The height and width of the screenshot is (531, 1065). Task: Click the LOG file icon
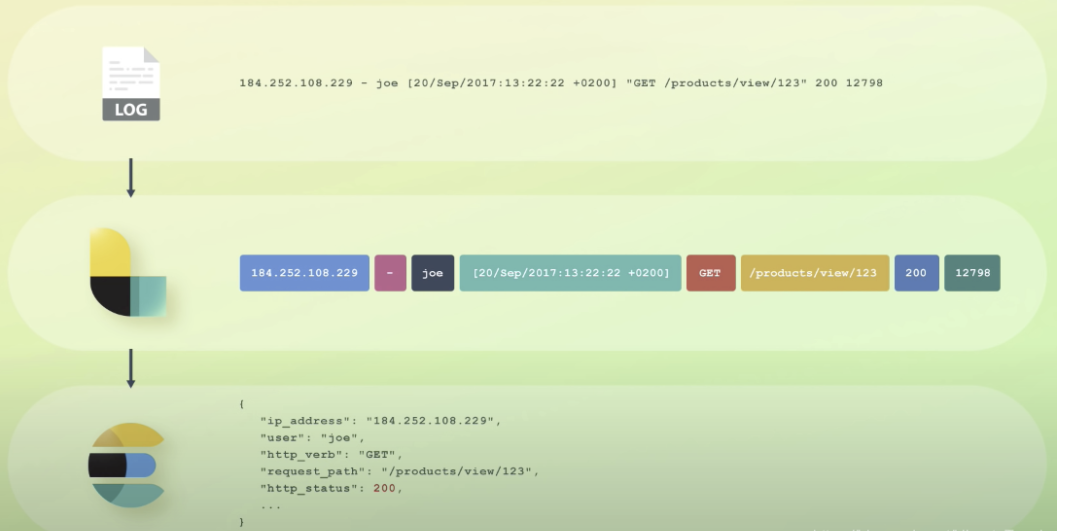[x=131, y=84]
